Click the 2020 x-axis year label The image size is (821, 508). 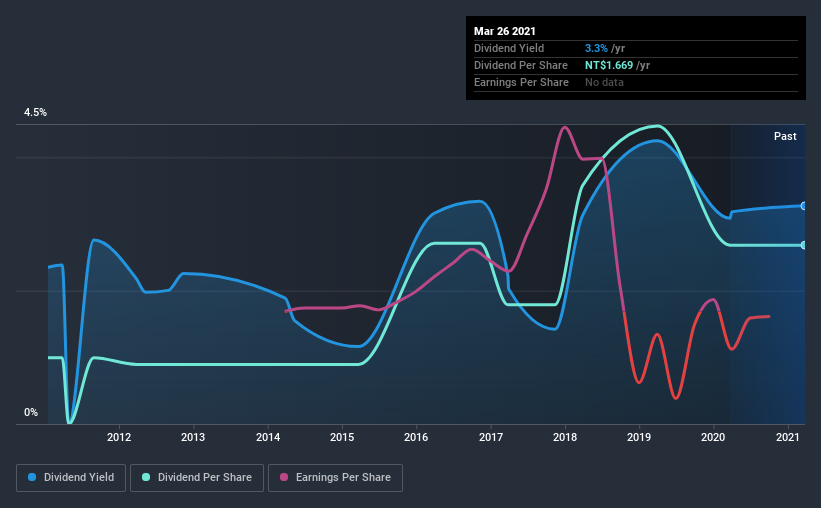[713, 437]
